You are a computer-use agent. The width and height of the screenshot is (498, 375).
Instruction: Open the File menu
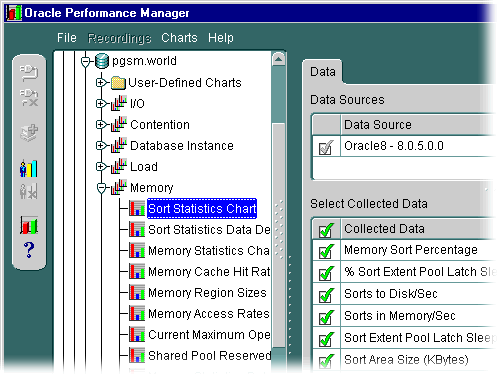click(x=67, y=38)
